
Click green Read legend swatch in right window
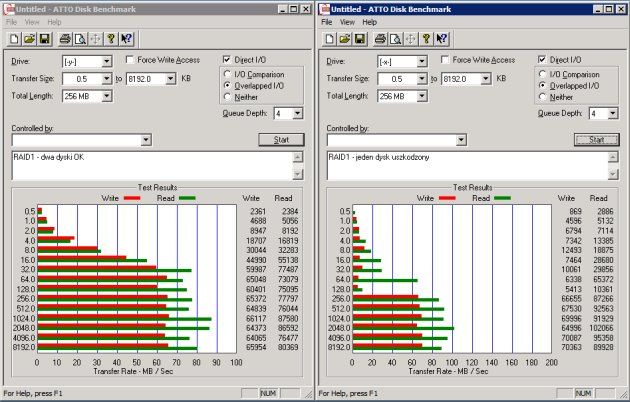[x=503, y=198]
